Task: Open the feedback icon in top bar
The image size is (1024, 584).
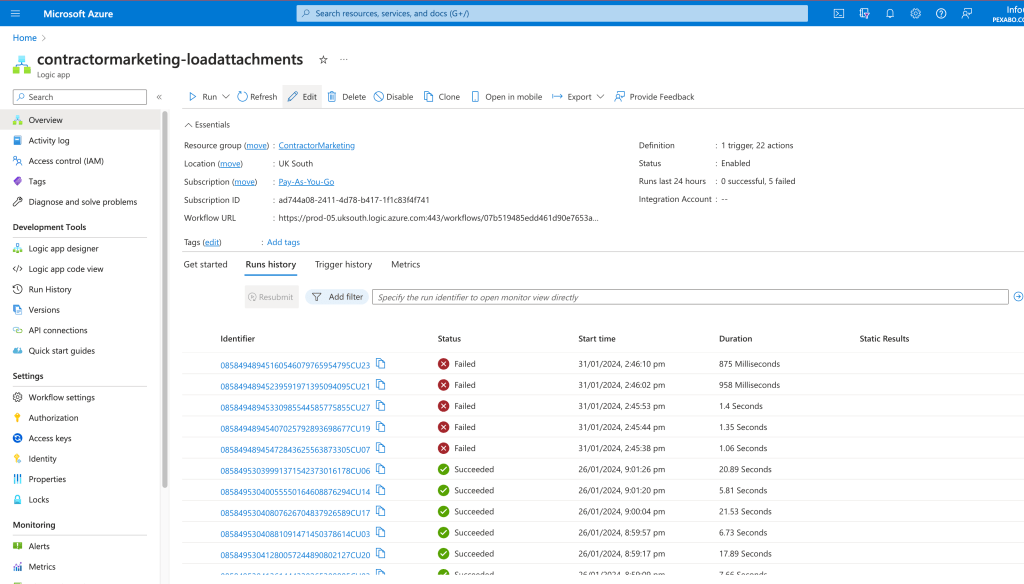Action: coord(967,13)
